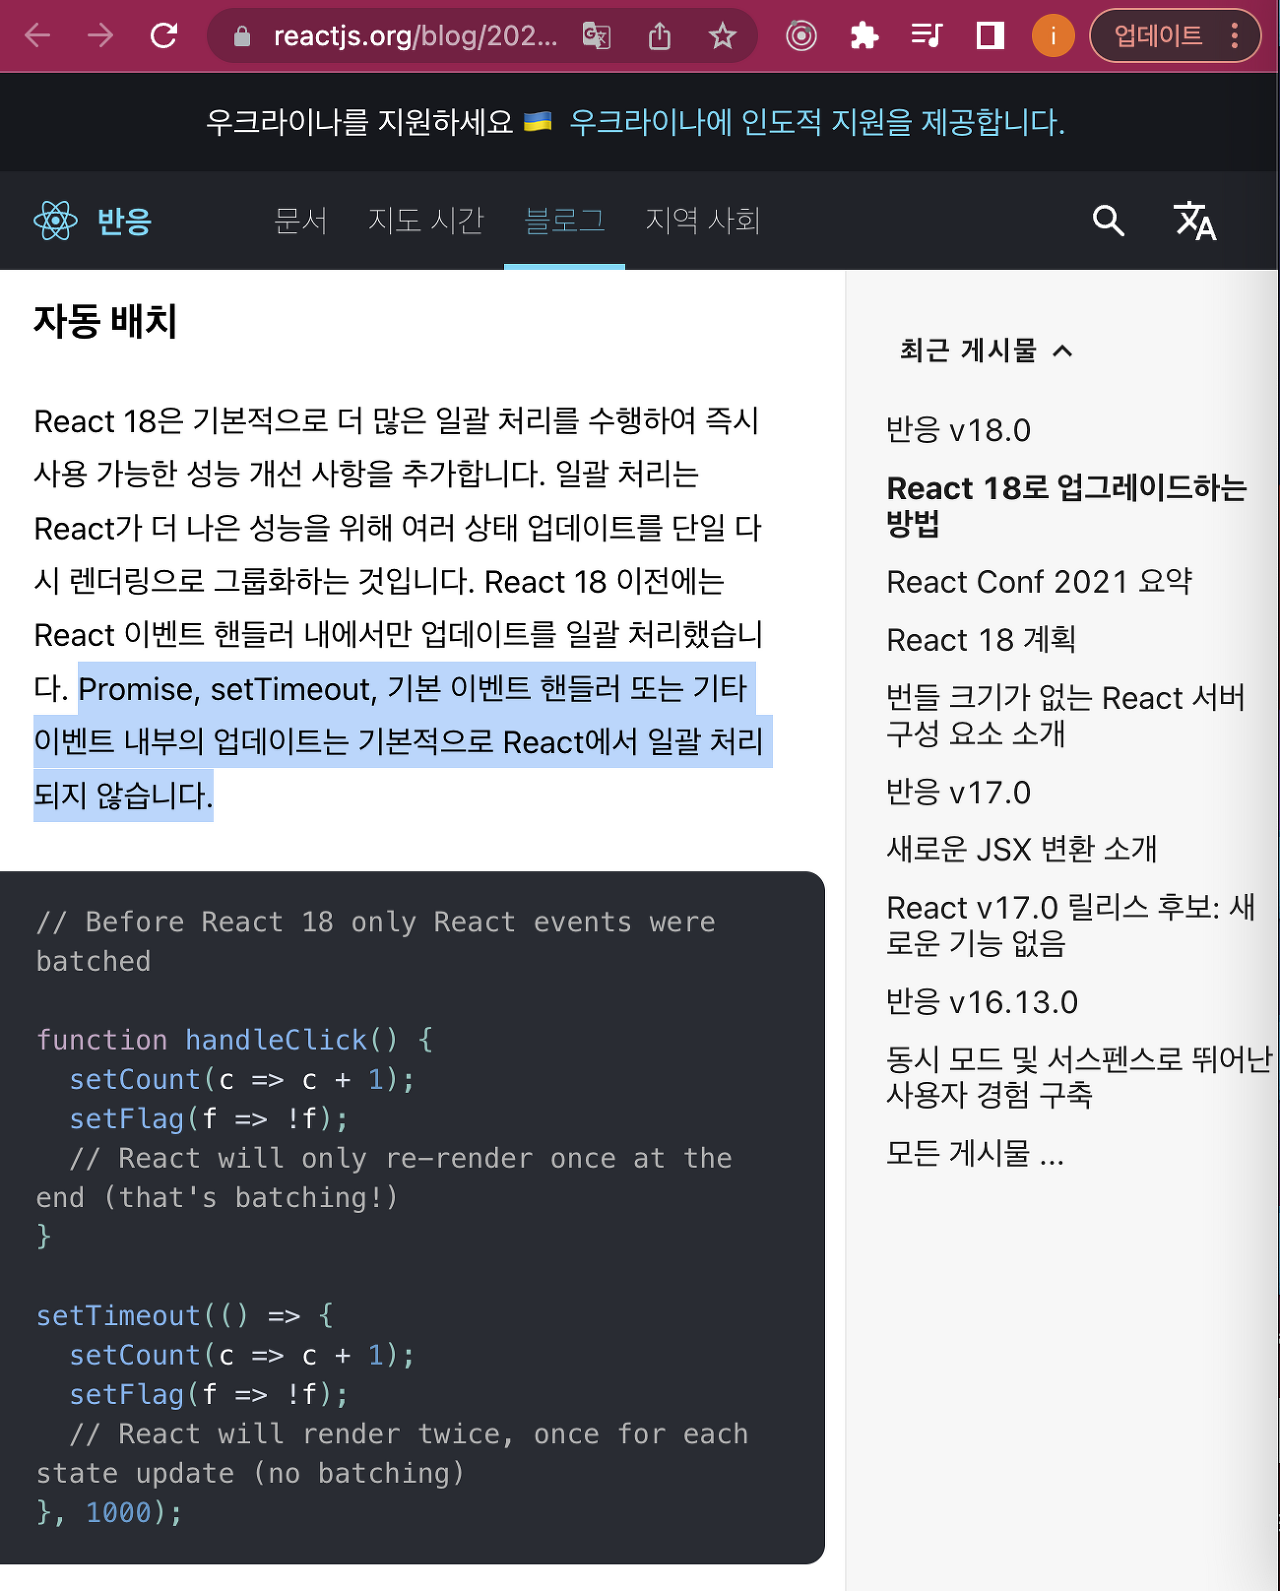1280x1591 pixels.
Task: Open the 우크라이나에 인도적 지원을 제공합니다 link
Action: [817, 122]
